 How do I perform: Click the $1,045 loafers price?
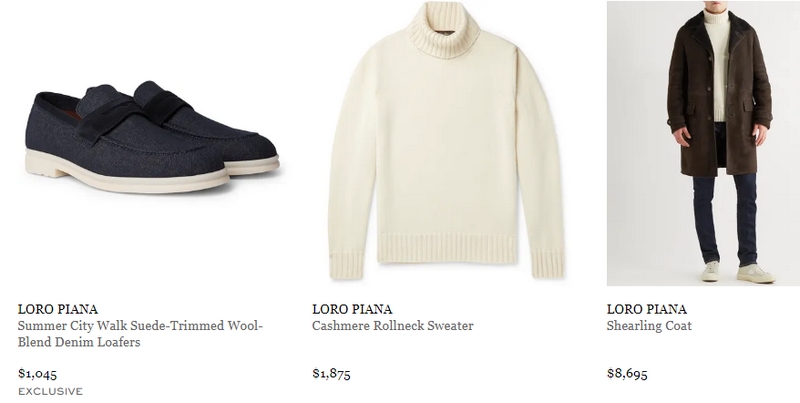[37, 374]
